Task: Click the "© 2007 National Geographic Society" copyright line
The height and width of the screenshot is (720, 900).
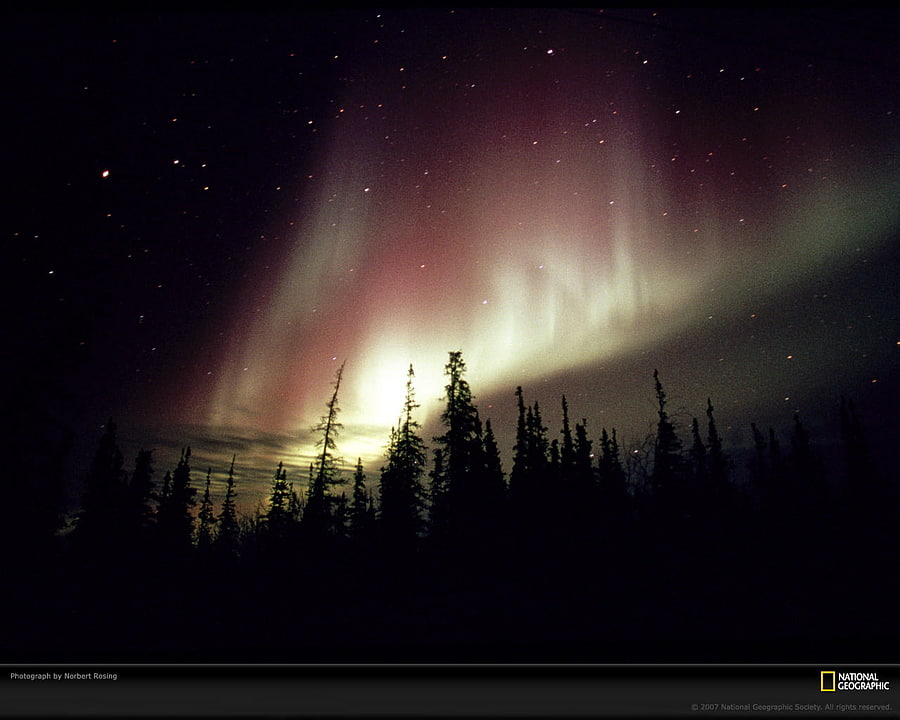Action: (x=792, y=707)
